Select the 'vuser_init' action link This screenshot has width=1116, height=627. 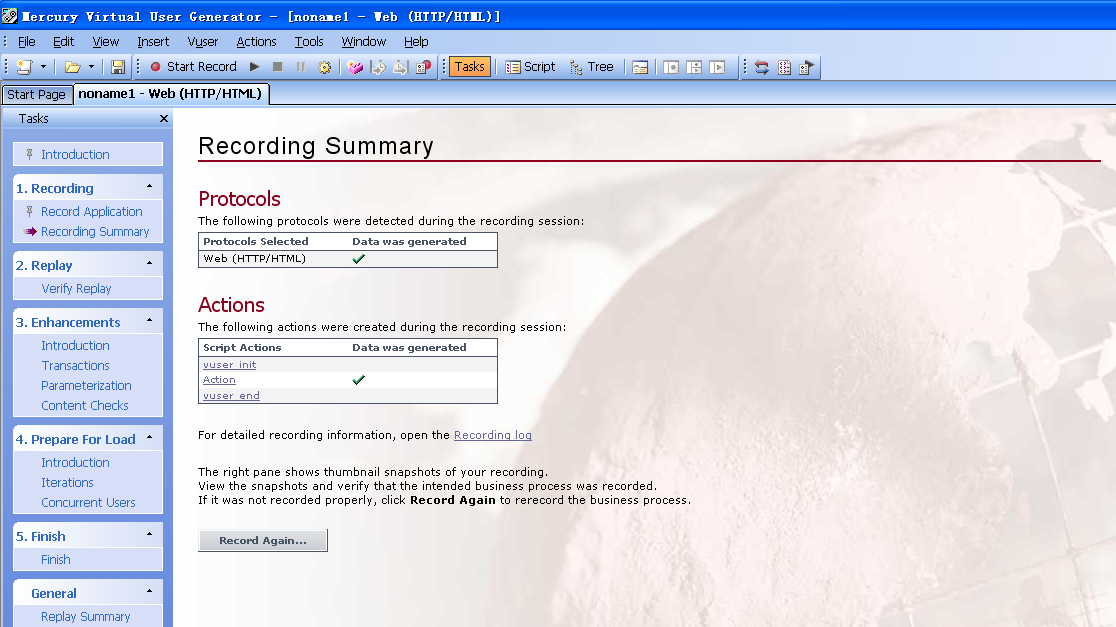tap(229, 364)
